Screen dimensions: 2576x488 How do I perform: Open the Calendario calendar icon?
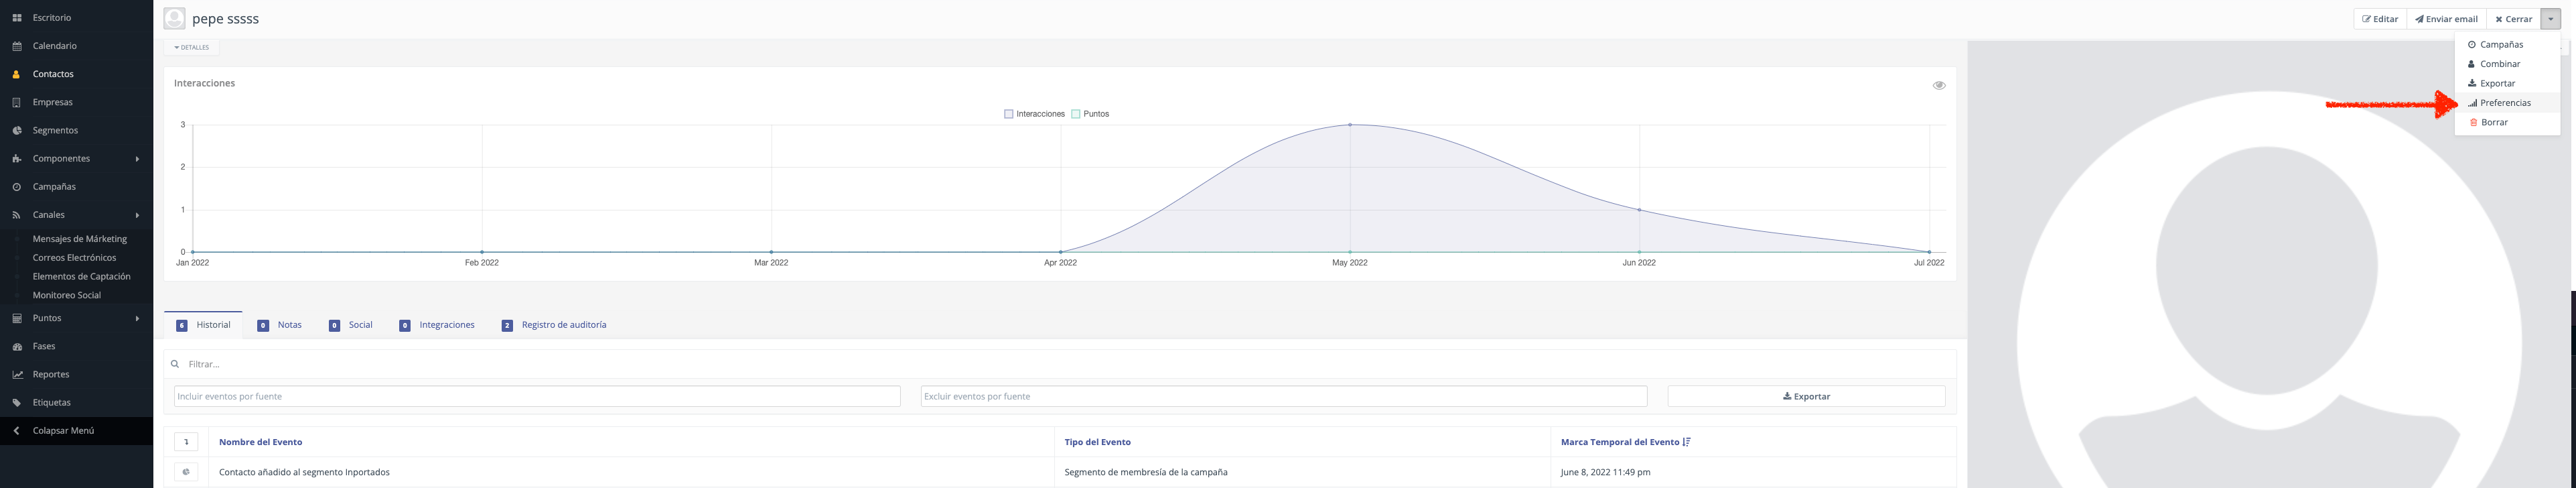(x=17, y=46)
